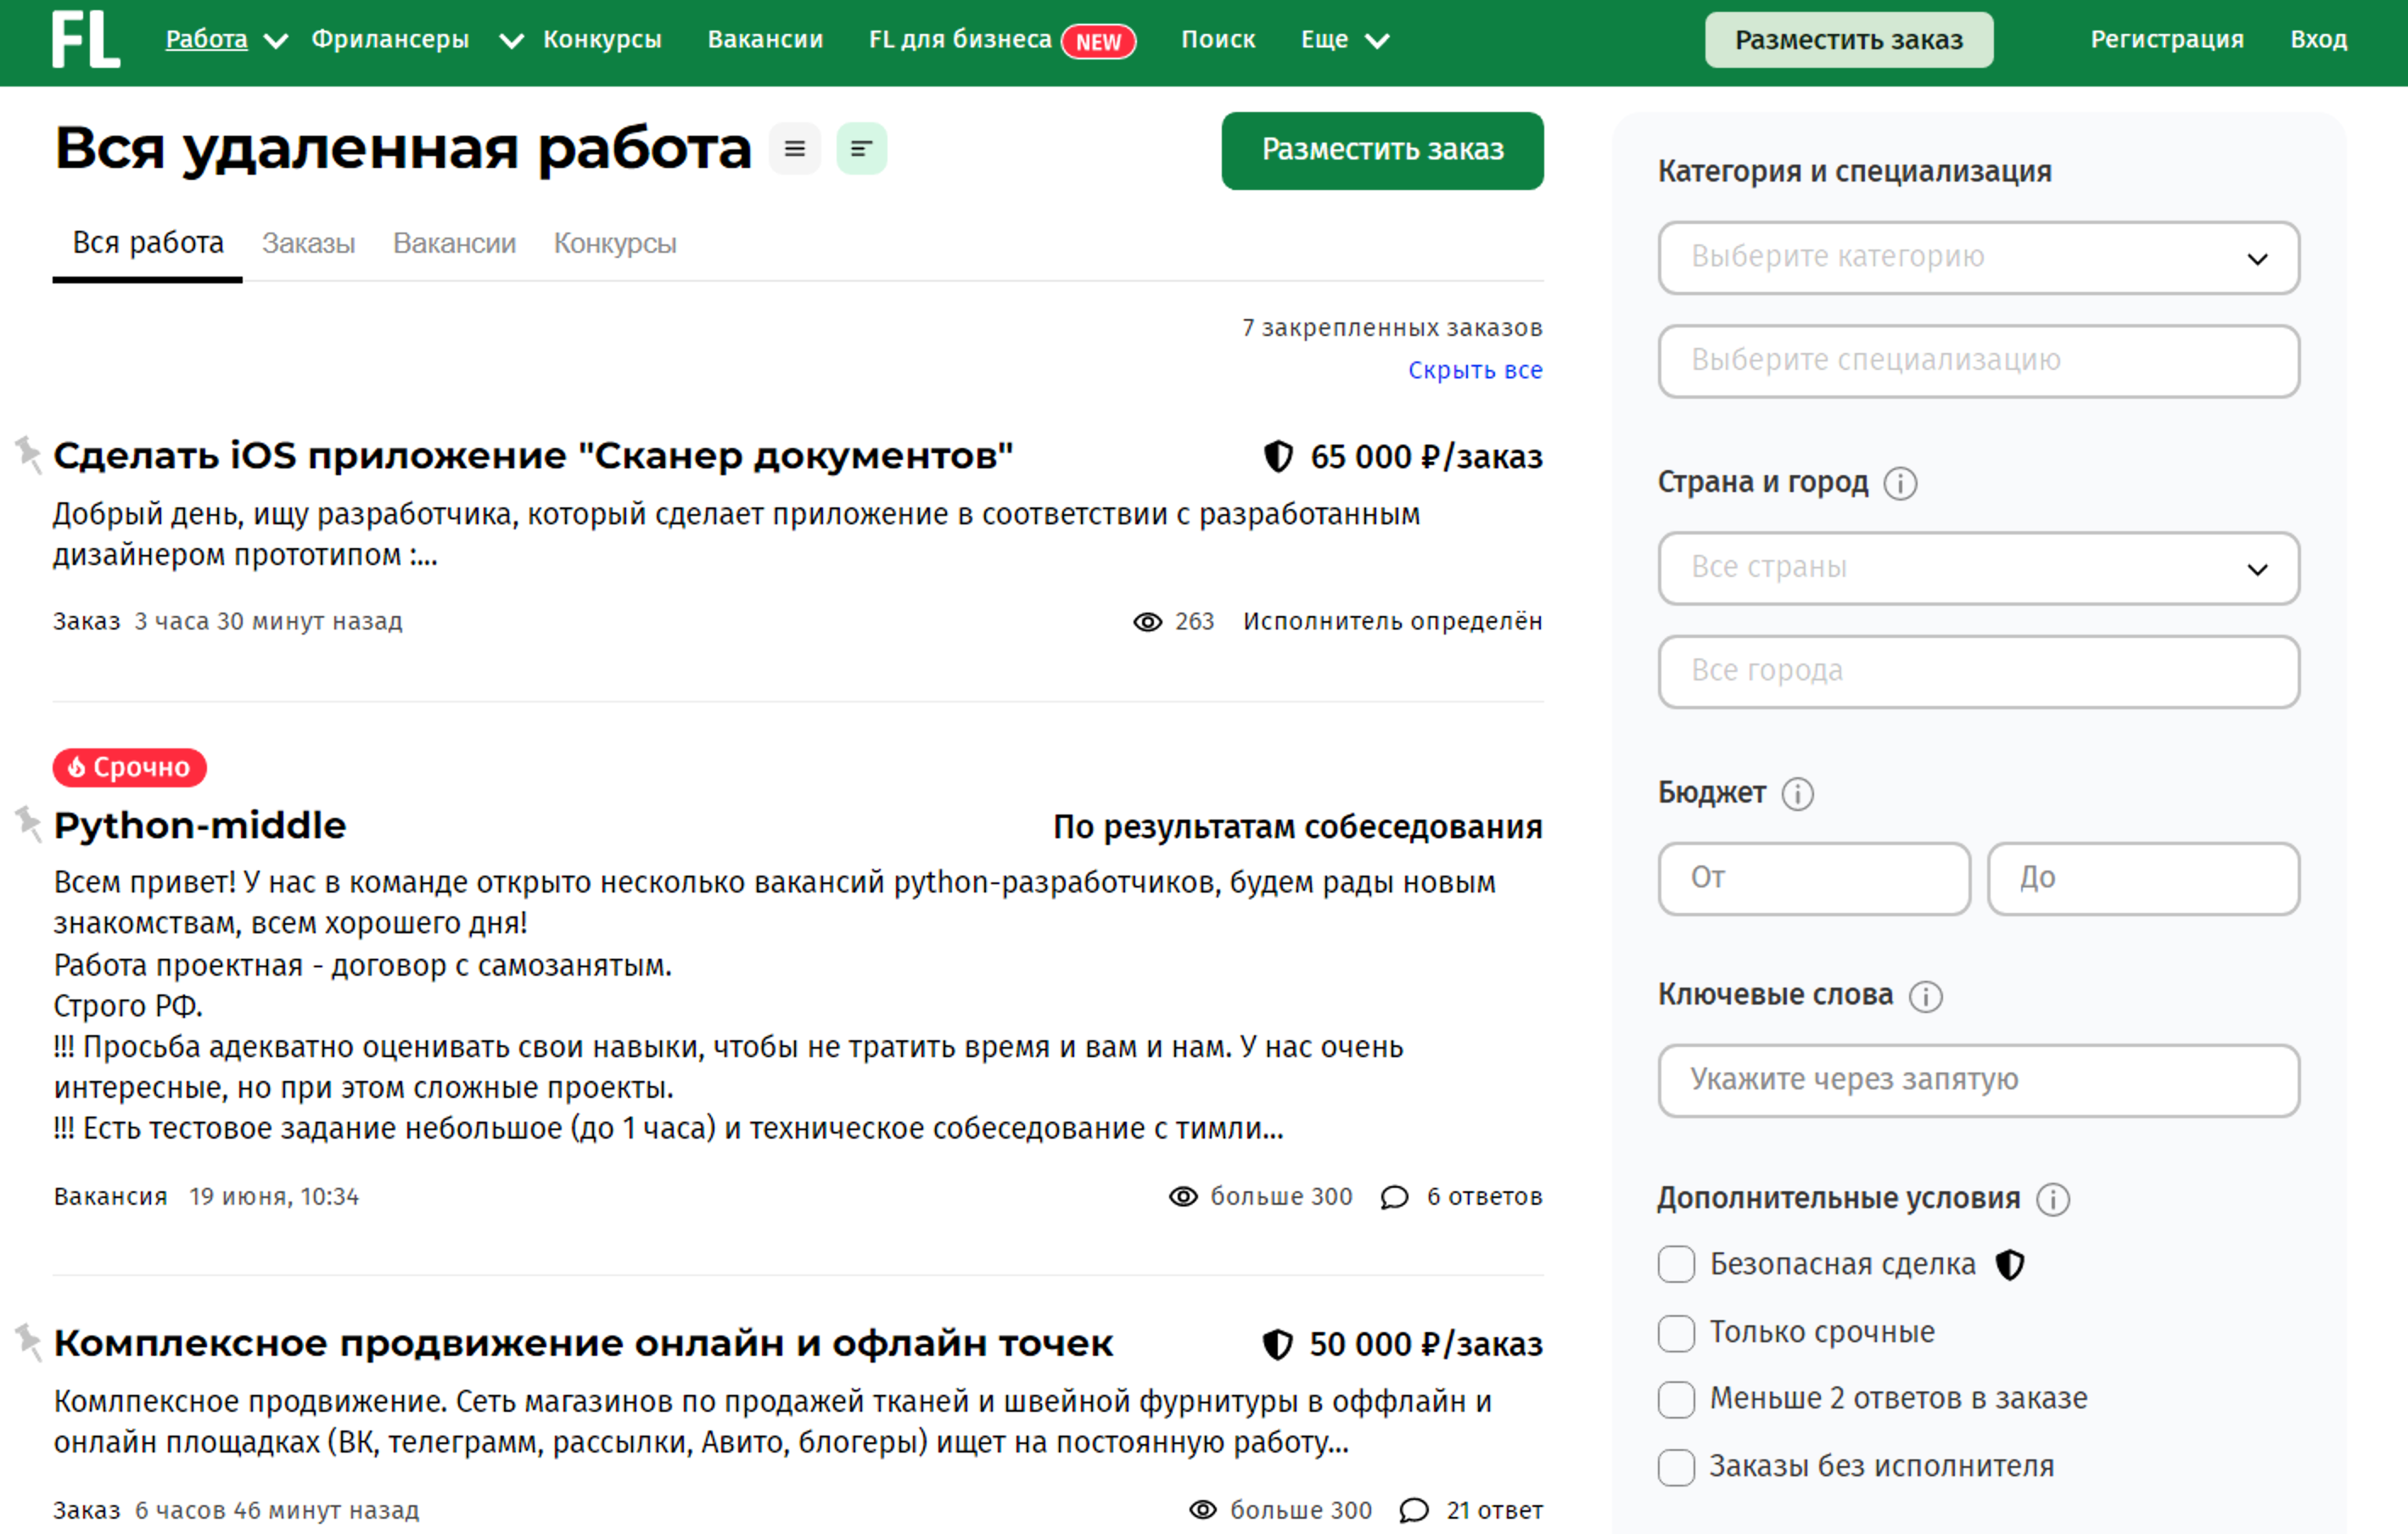2408x1534 pixels.
Task: Focus the budget От input field
Action: (x=1814, y=878)
